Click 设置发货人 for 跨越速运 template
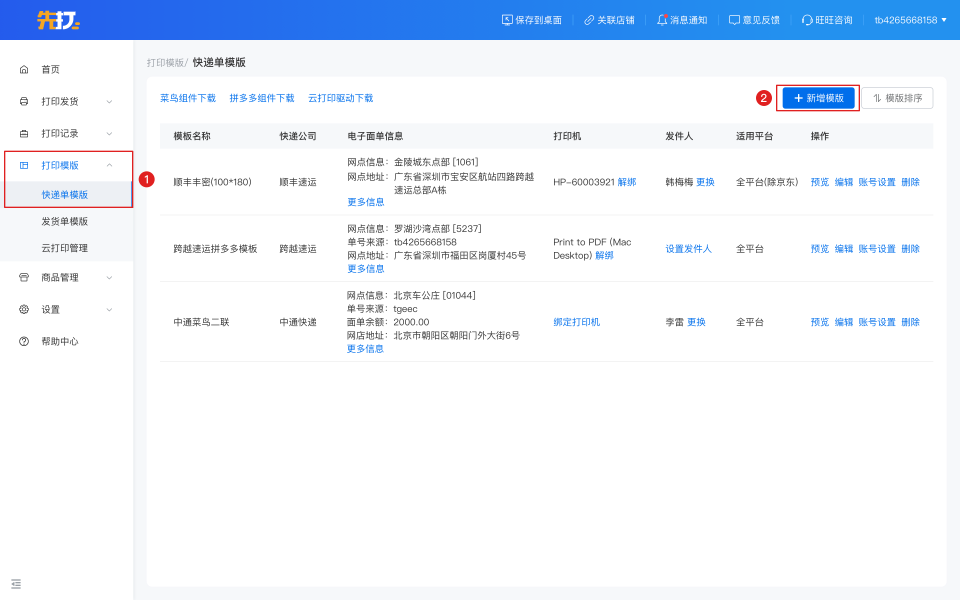 tap(688, 249)
